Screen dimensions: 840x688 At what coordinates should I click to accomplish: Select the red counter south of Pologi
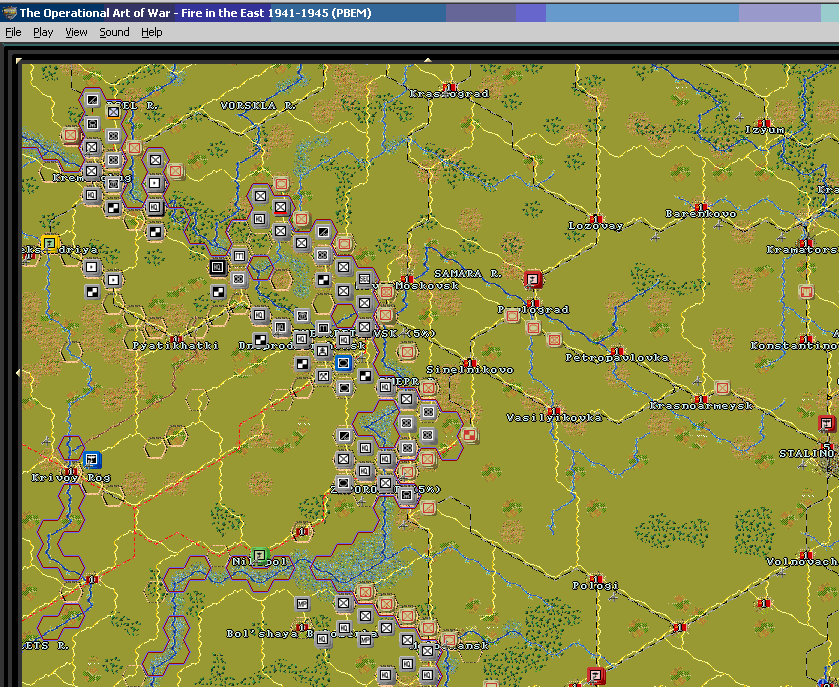click(x=596, y=675)
